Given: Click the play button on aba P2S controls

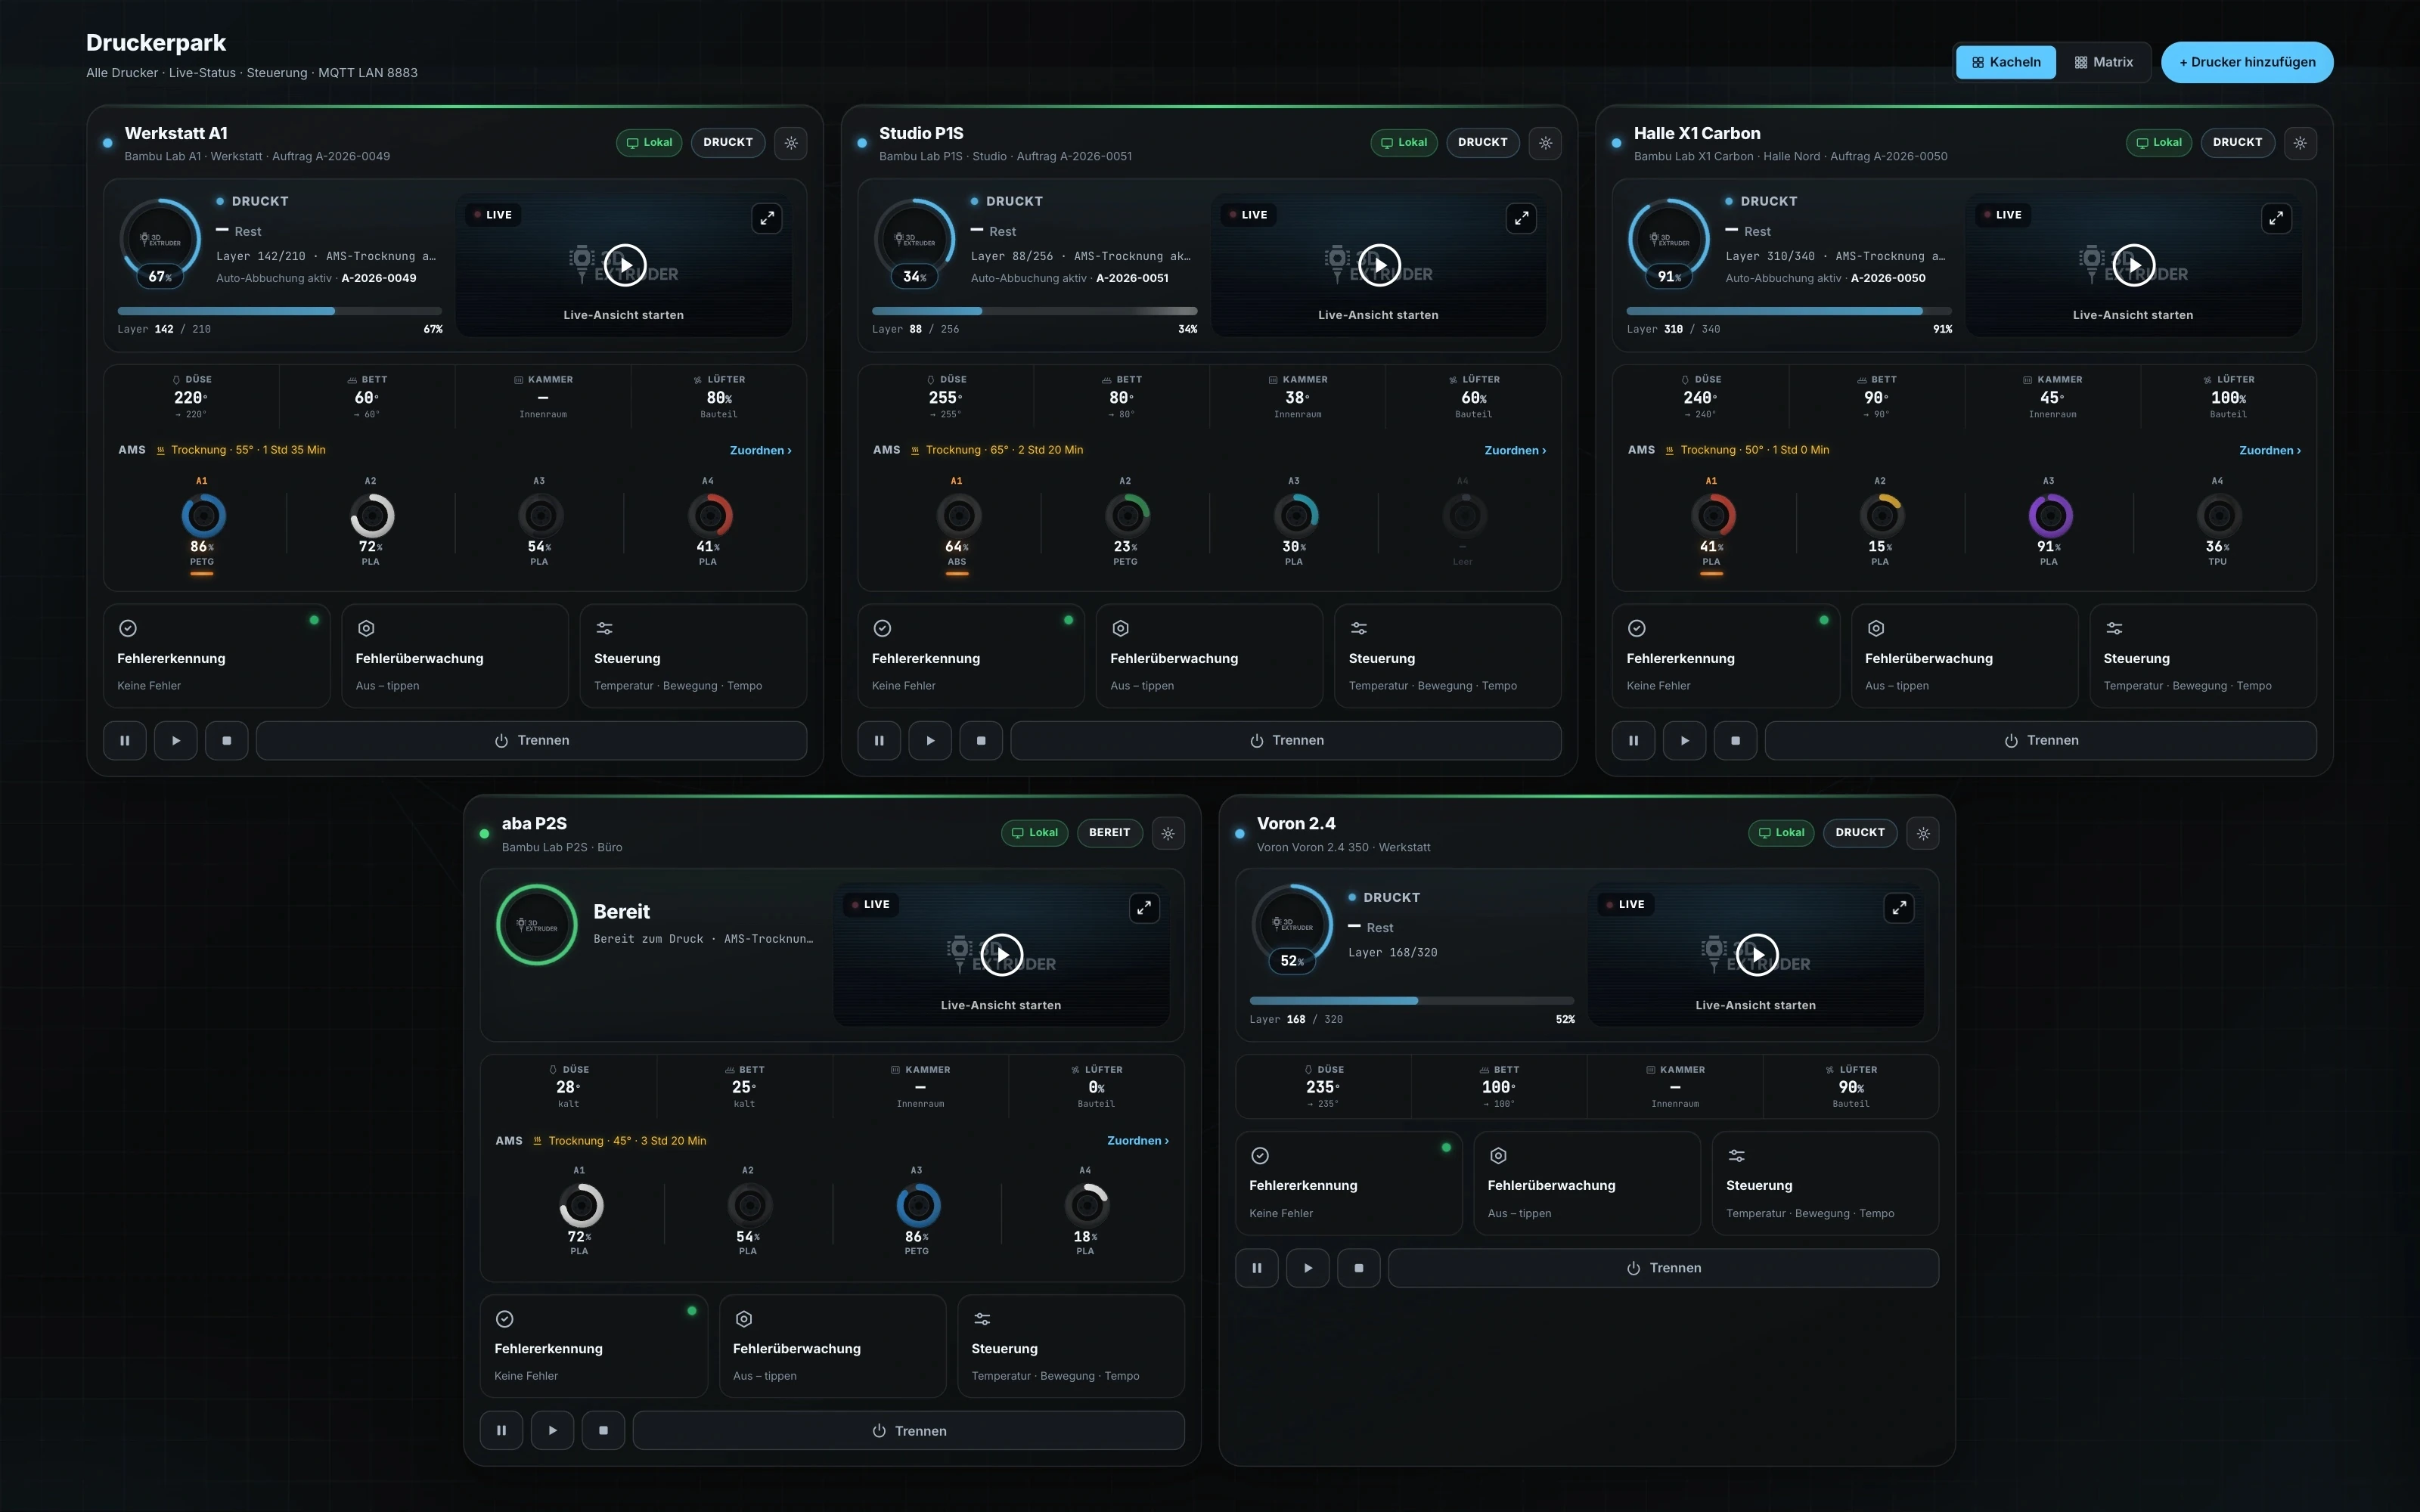Looking at the screenshot, I should point(553,1431).
